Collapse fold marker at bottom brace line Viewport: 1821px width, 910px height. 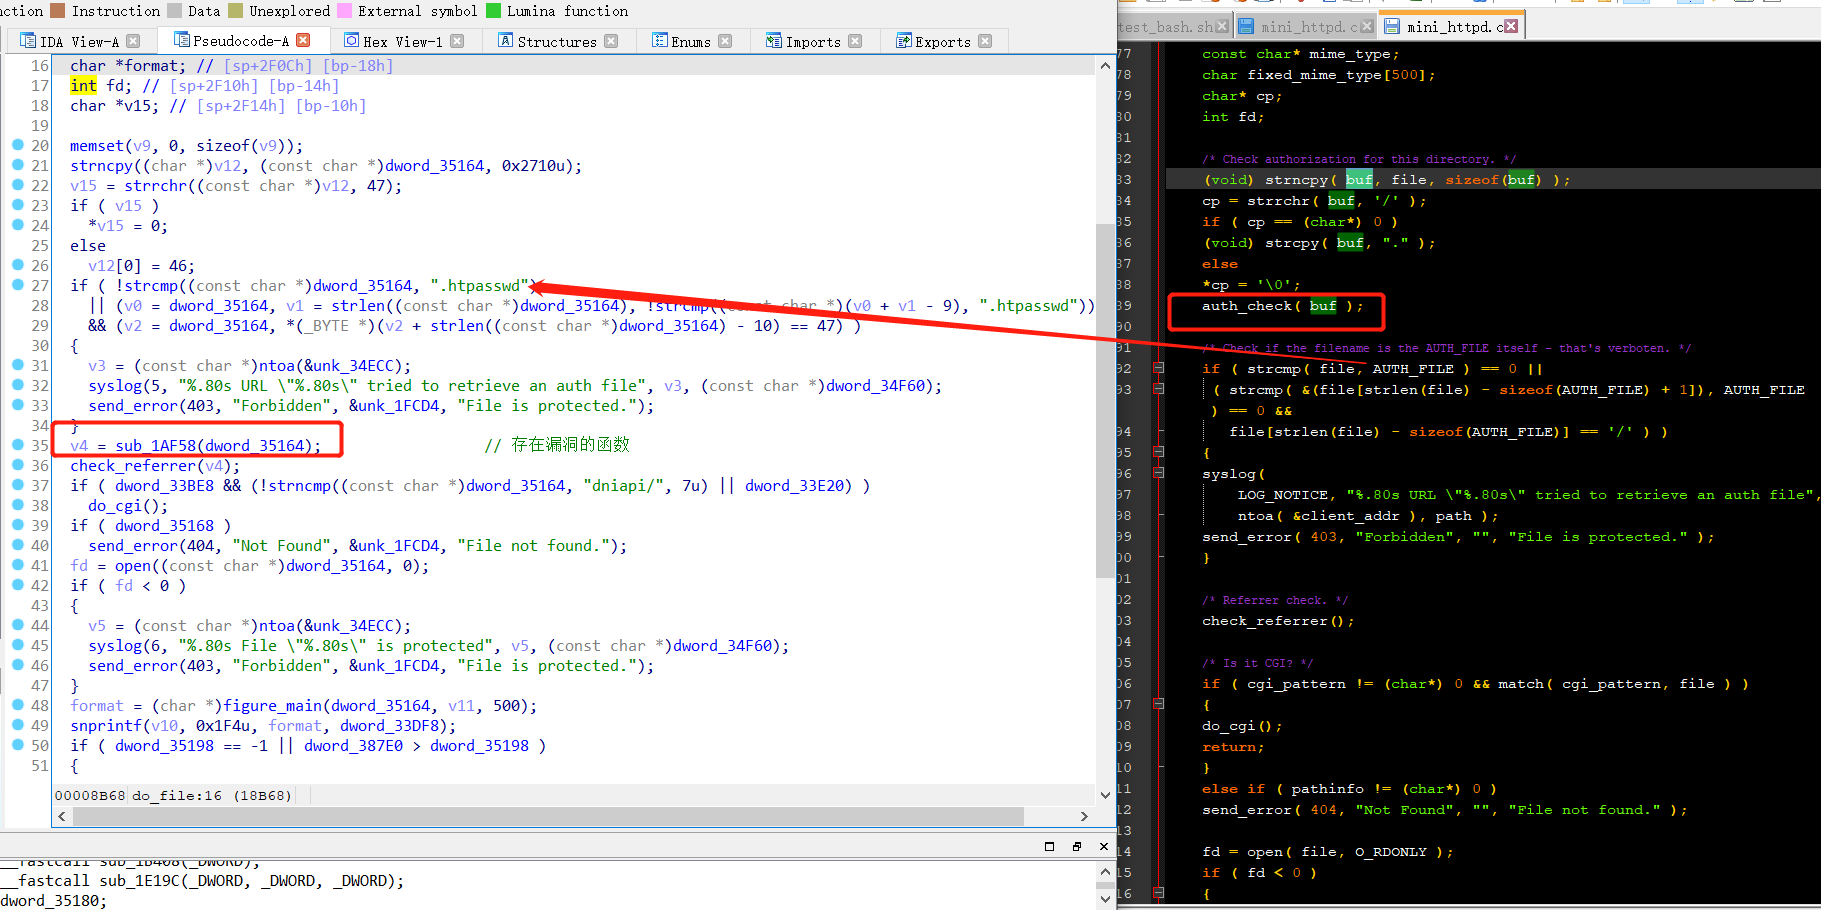click(1159, 893)
